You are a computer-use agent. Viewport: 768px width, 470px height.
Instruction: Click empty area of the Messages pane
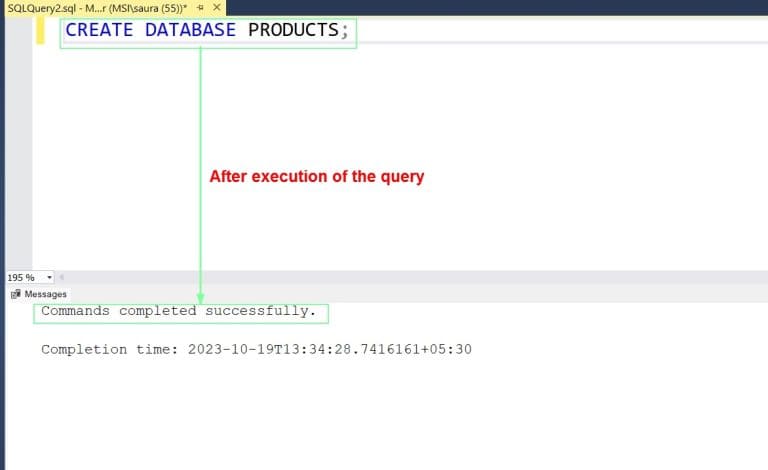392,416
